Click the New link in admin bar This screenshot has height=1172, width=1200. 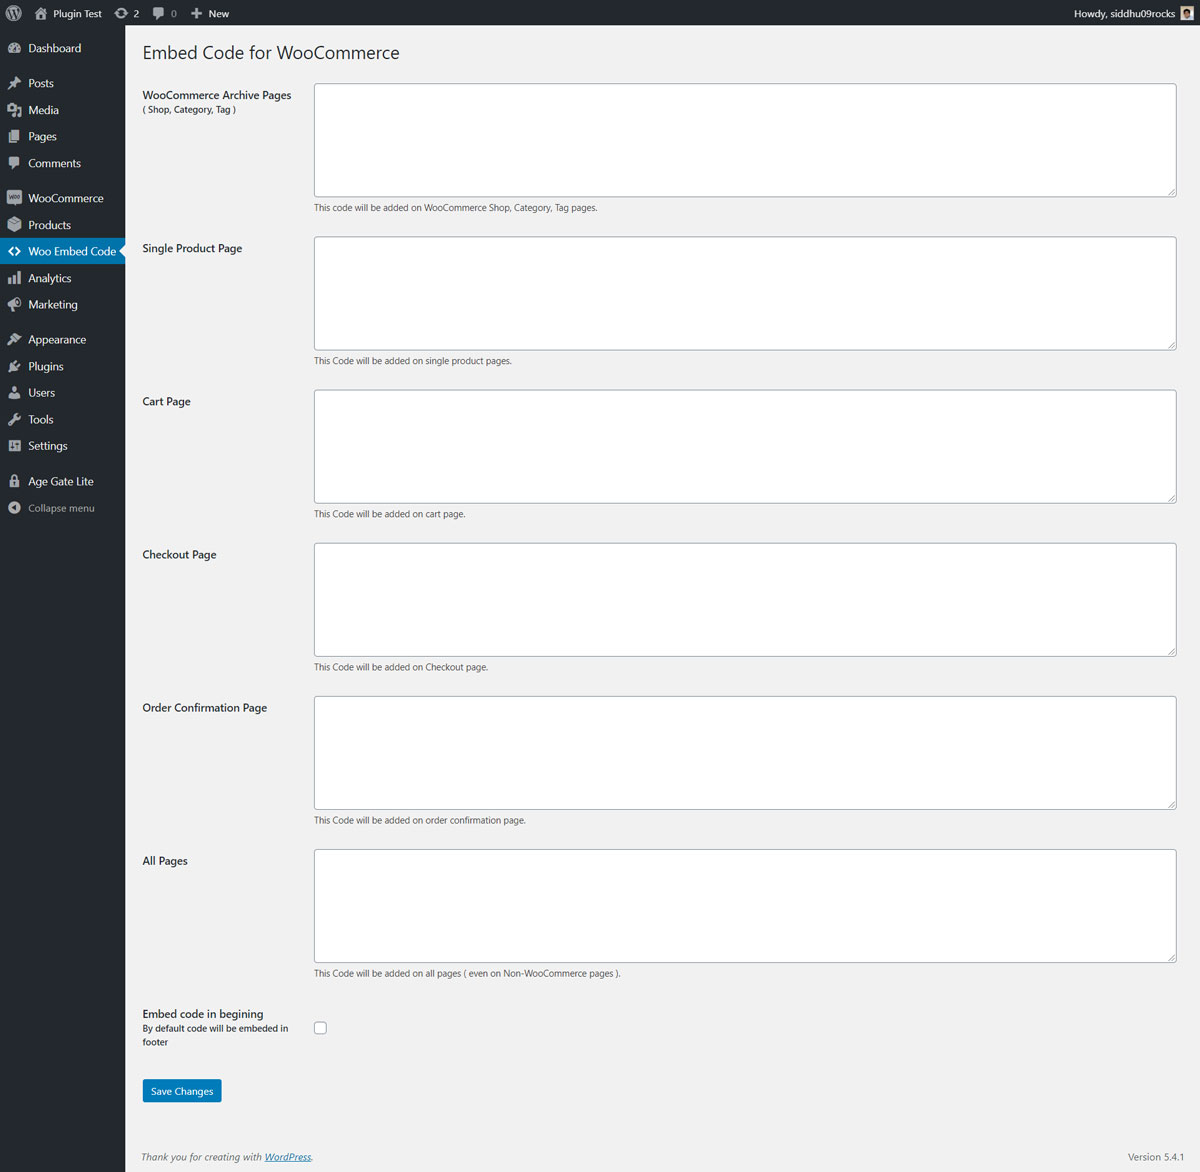(x=219, y=14)
